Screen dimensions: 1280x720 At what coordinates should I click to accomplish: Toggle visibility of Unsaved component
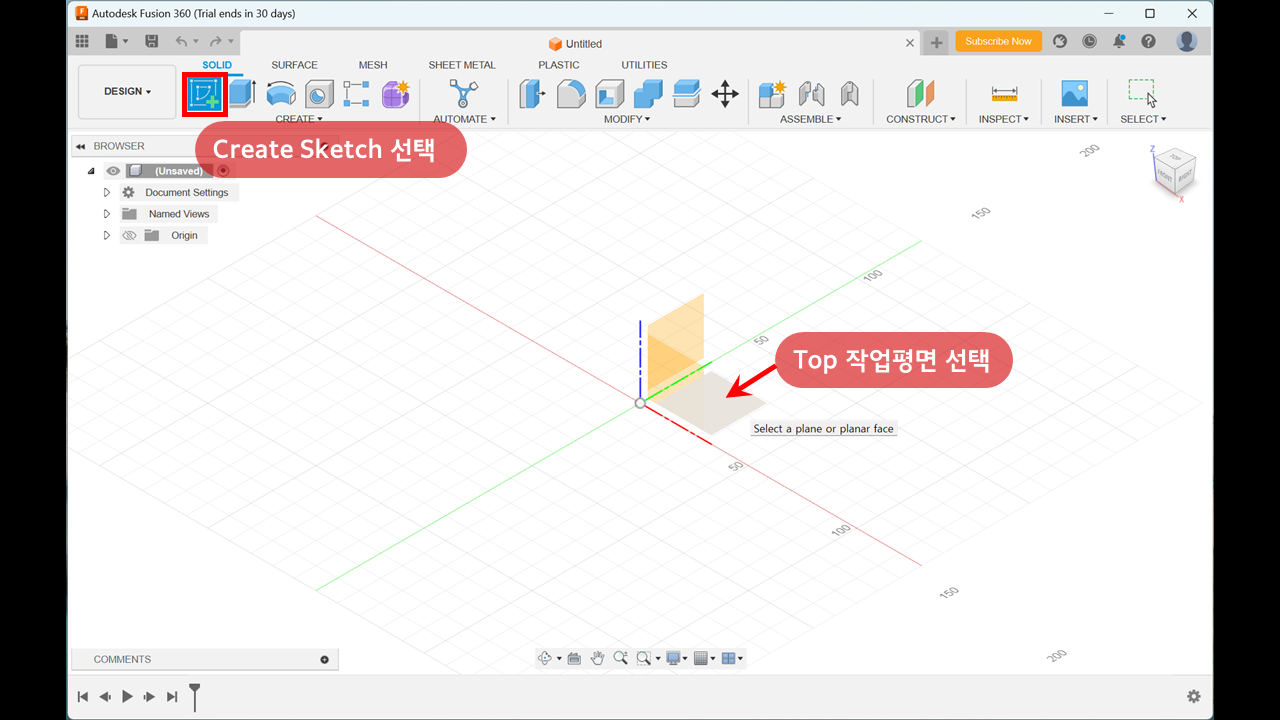[x=113, y=171]
